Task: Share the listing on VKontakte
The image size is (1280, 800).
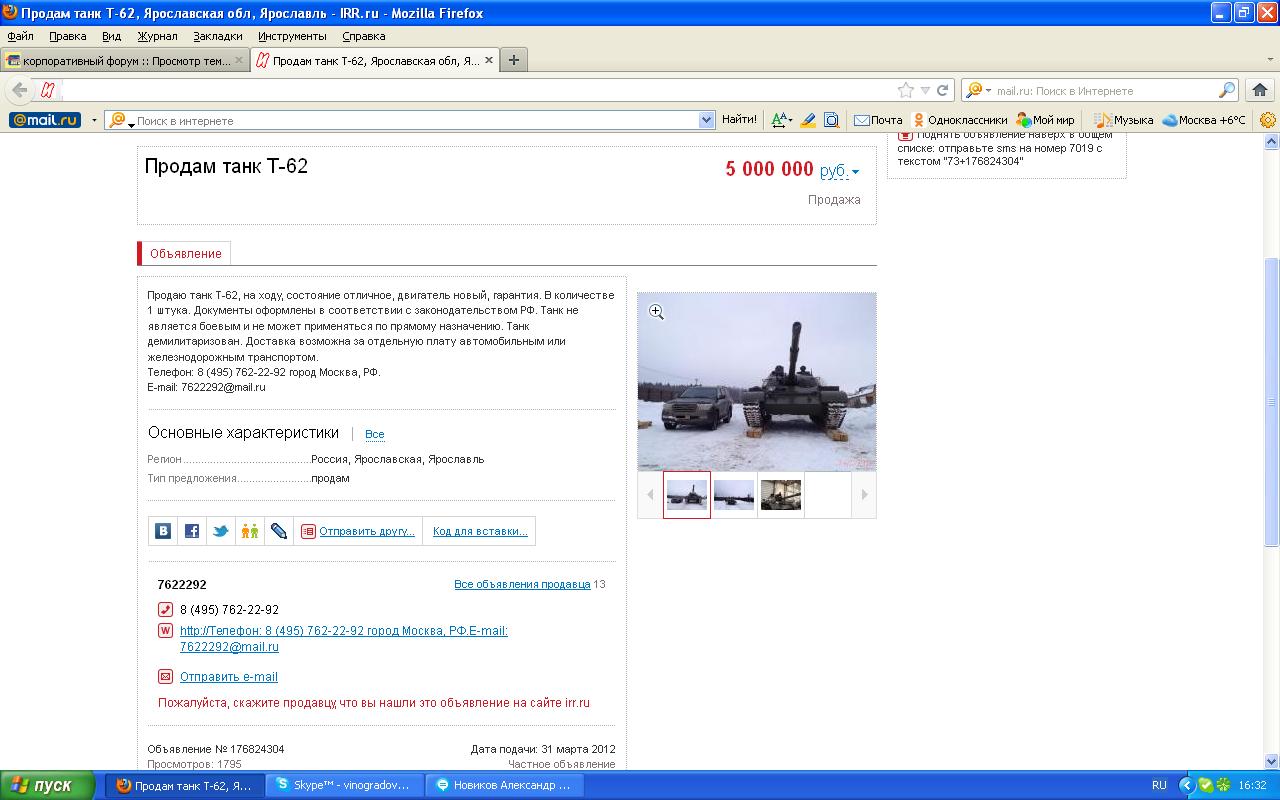Action: click(x=163, y=531)
